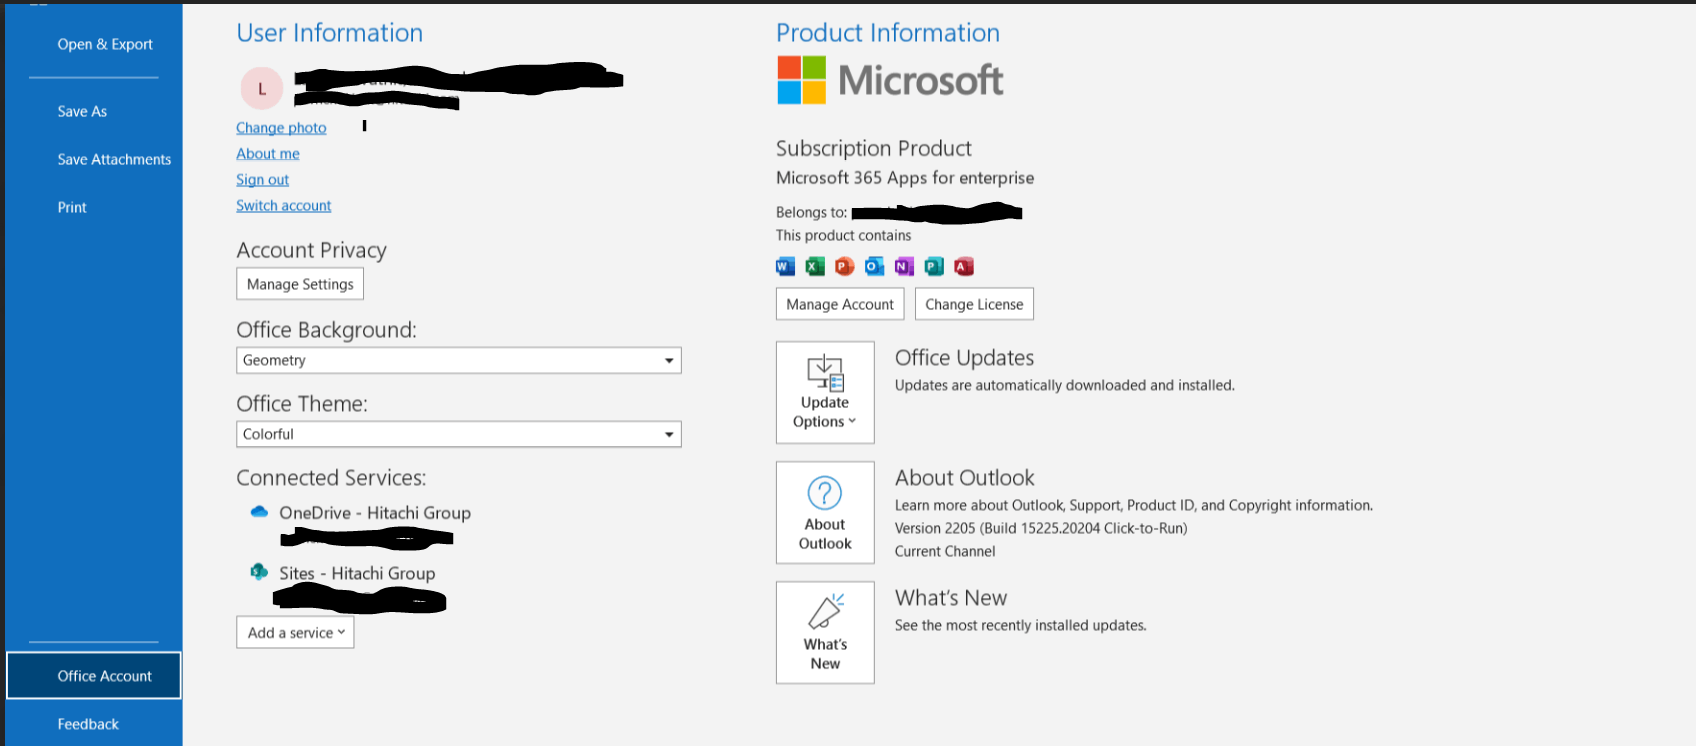Viewport: 1696px width, 746px height.
Task: Open the About Outlook button
Action: point(825,512)
